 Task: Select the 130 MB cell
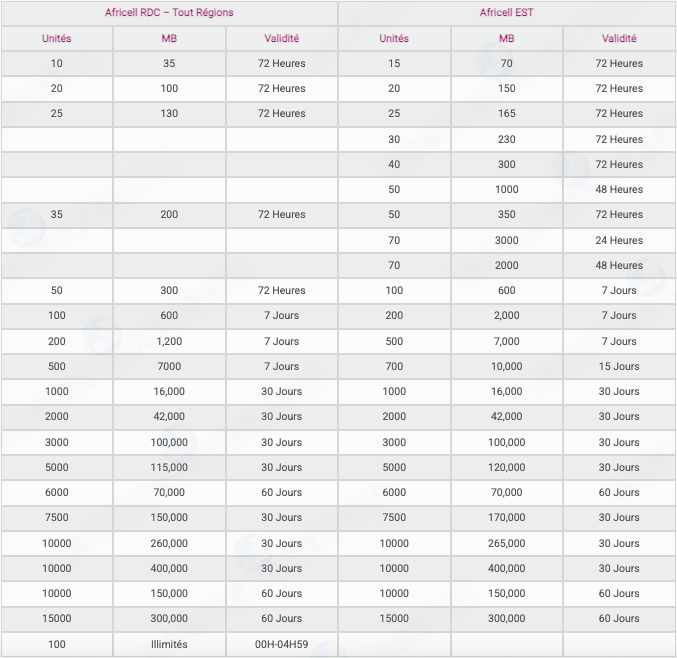169,113
